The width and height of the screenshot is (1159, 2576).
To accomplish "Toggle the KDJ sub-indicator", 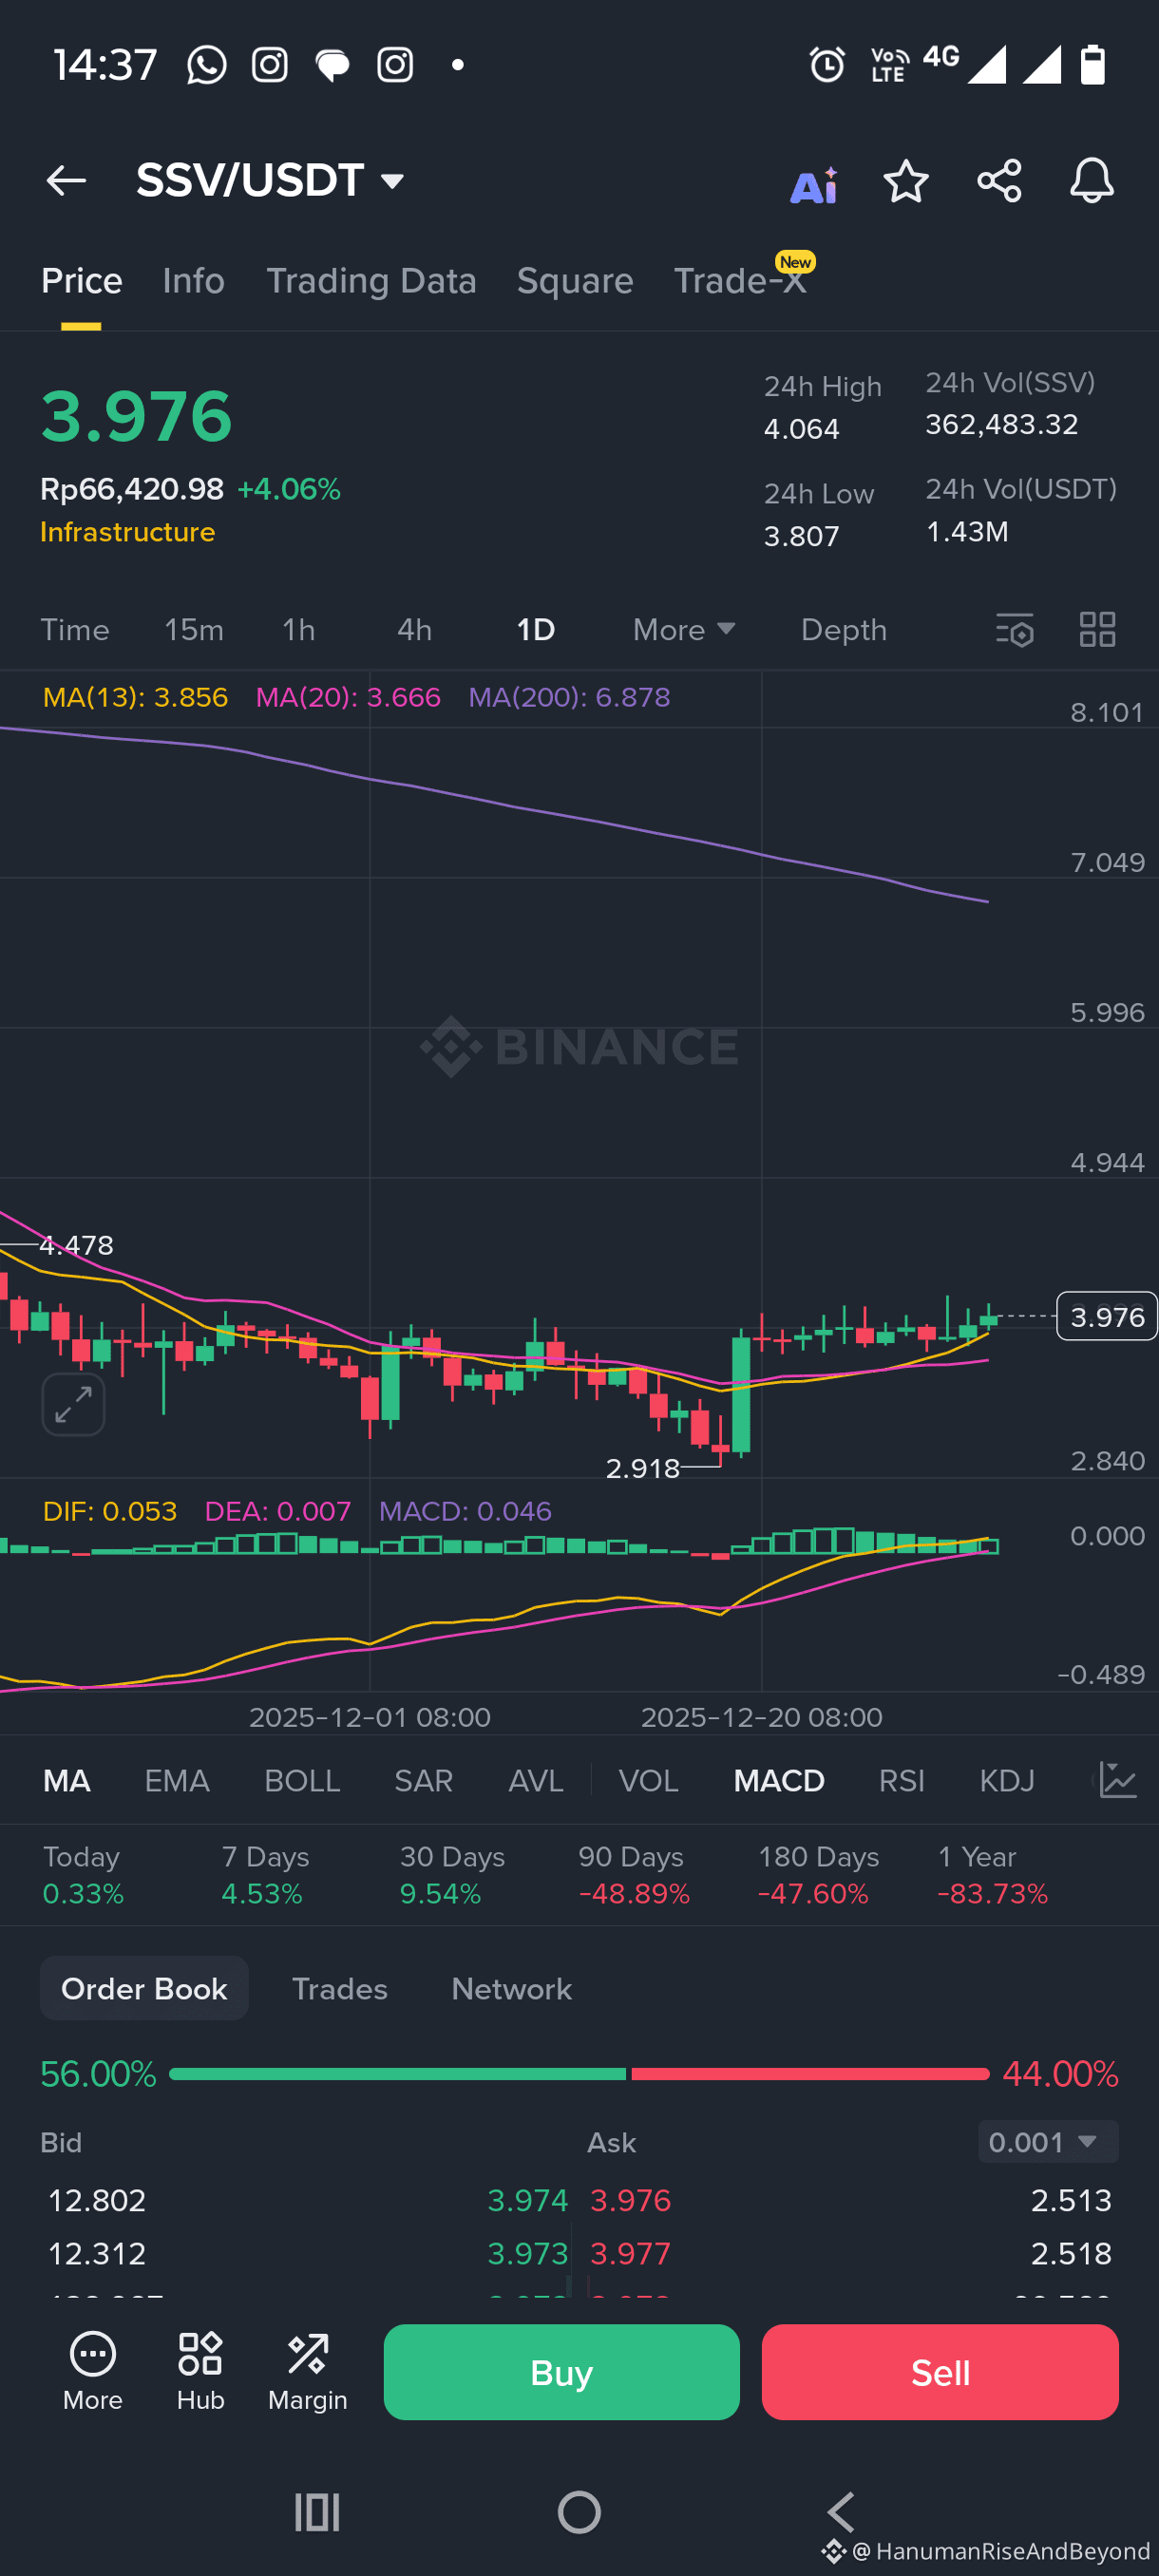I will [1007, 1780].
